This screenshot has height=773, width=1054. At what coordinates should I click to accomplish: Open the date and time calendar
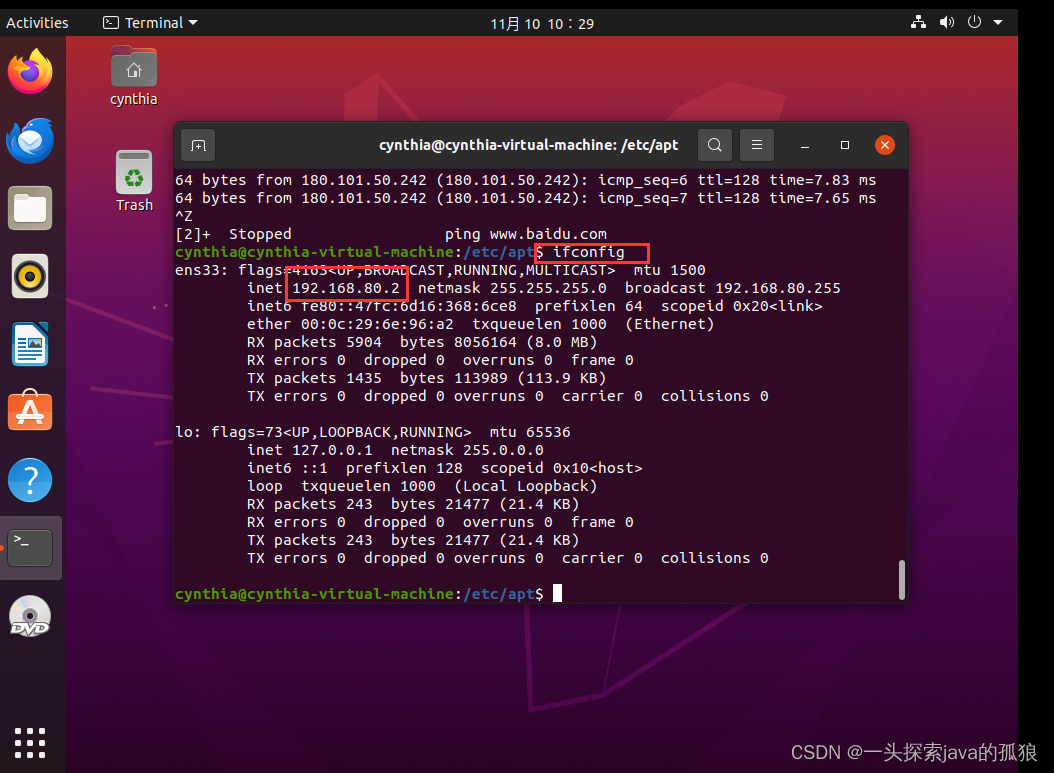pos(543,23)
